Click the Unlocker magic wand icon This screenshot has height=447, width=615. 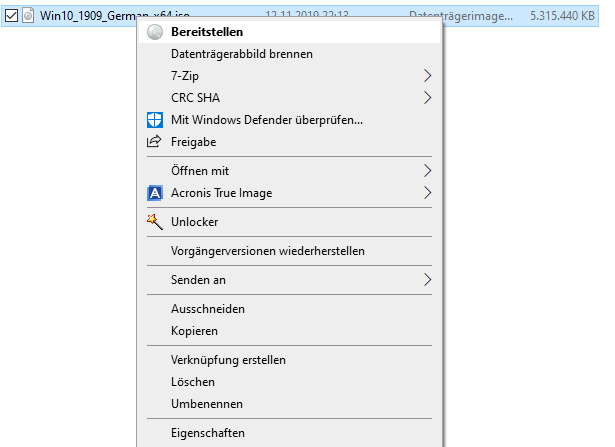pyautogui.click(x=155, y=222)
